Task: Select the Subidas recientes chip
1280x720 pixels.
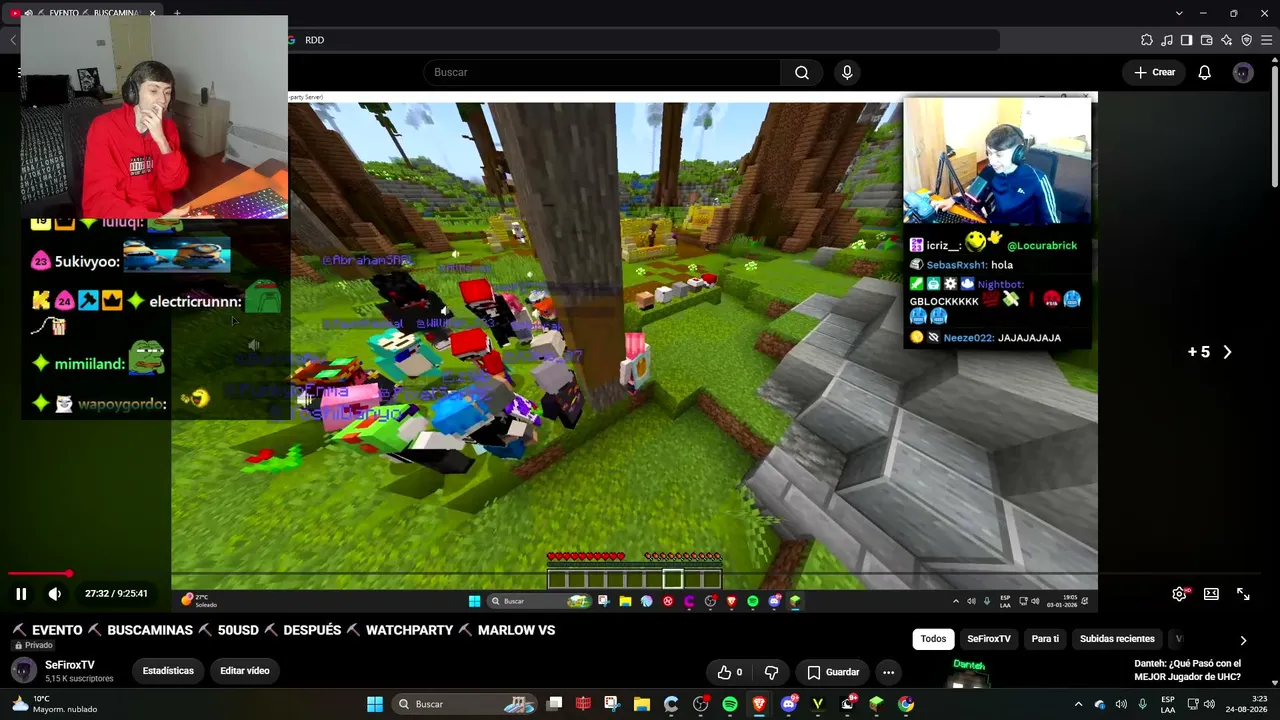Action: 1117,639
